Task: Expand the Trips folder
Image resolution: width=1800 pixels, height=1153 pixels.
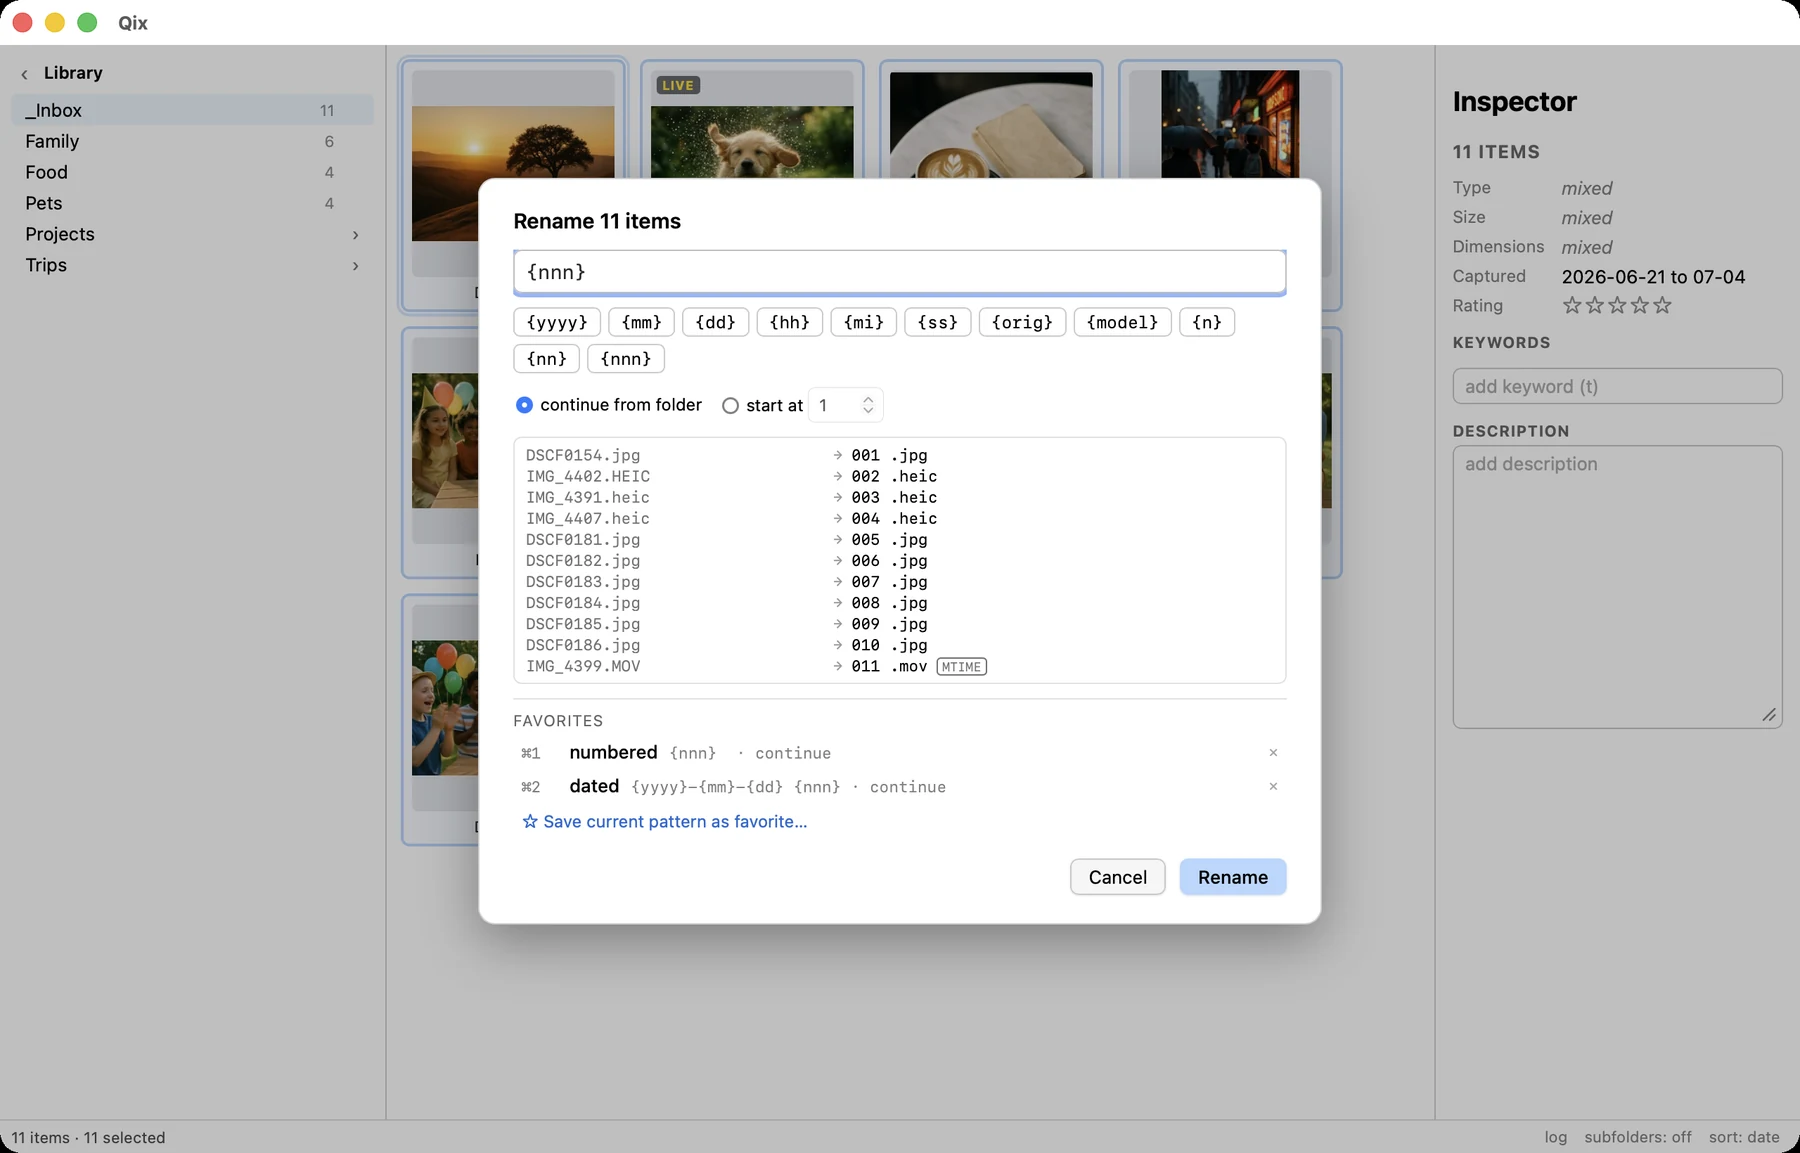Action: (x=355, y=266)
